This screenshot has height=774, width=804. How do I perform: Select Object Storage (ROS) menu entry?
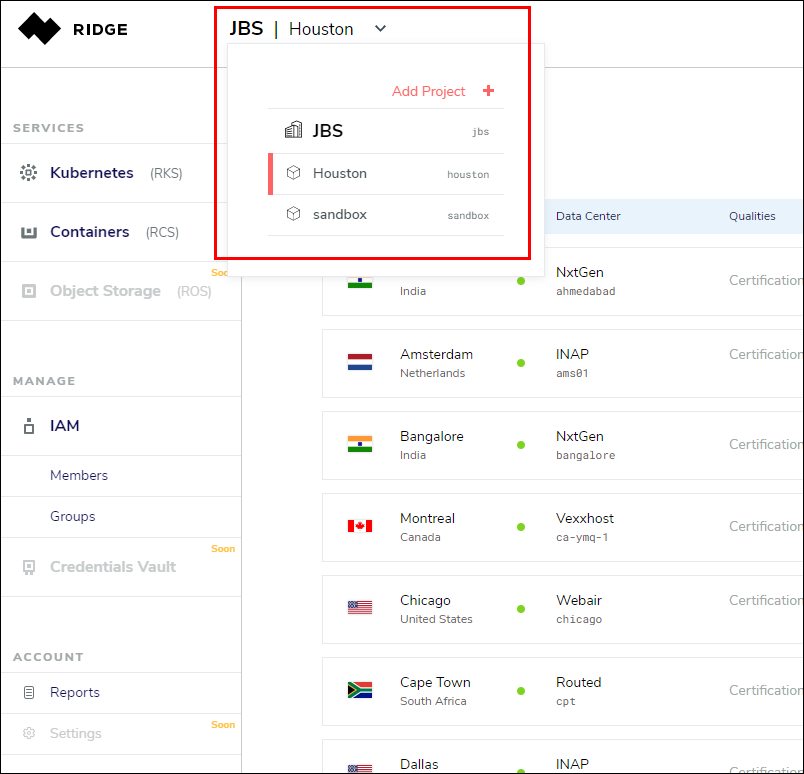coord(131,291)
